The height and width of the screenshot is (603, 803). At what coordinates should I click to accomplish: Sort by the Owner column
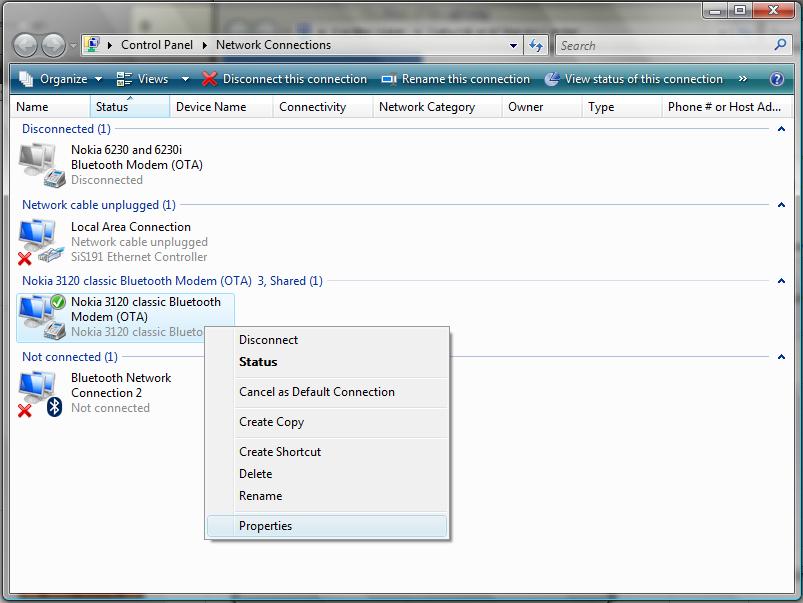click(x=542, y=107)
